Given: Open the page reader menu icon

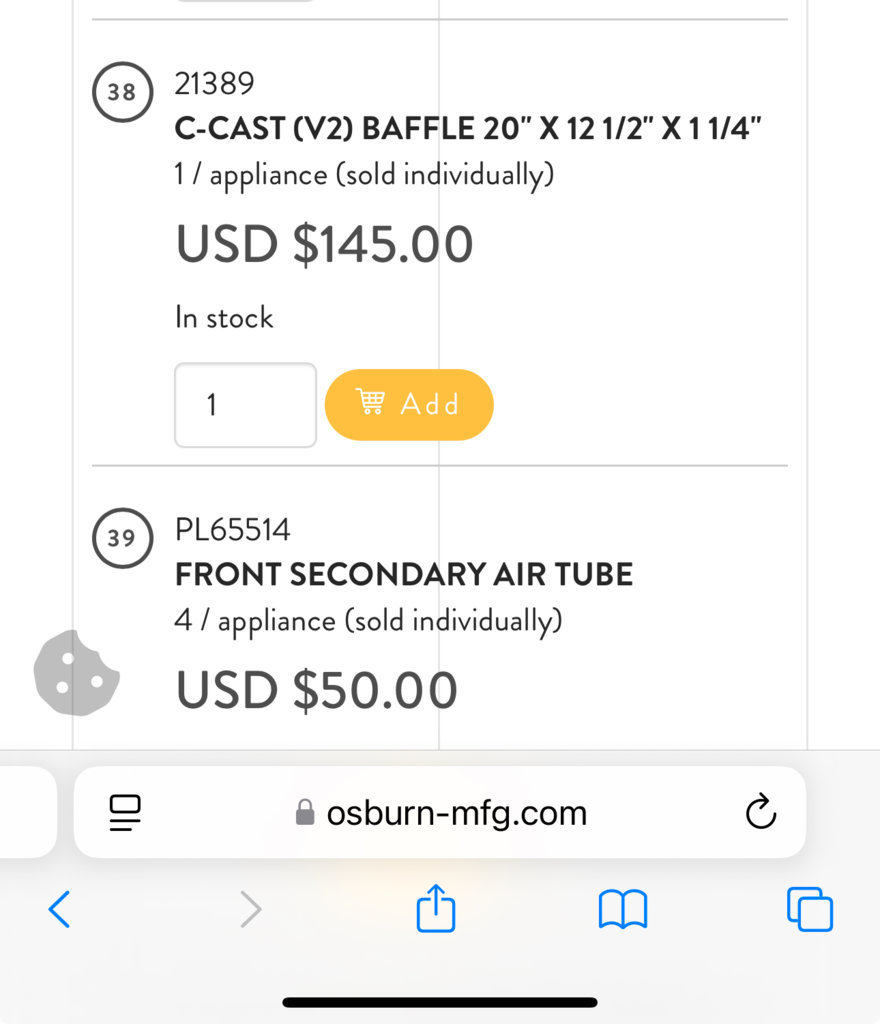Looking at the screenshot, I should pyautogui.click(x=125, y=812).
